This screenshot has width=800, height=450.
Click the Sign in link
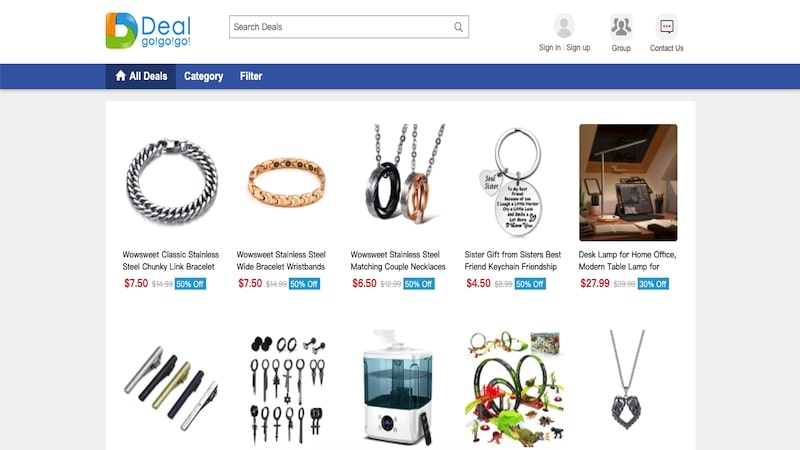(549, 47)
